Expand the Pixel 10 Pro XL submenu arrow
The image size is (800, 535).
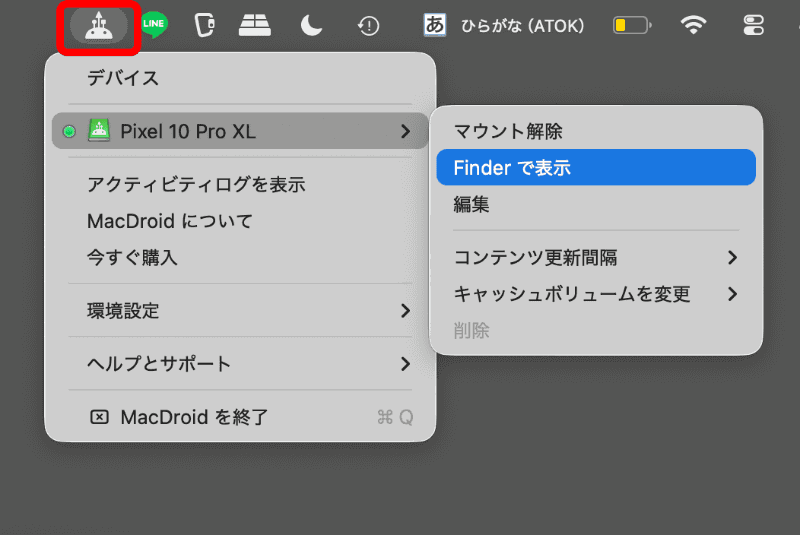coord(406,132)
